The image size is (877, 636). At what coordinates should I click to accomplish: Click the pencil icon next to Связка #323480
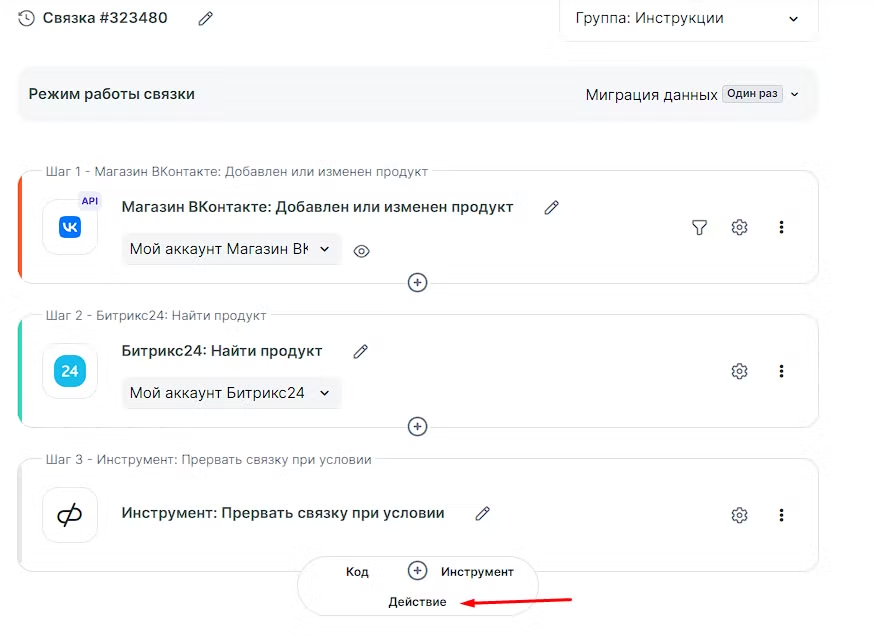(x=206, y=18)
